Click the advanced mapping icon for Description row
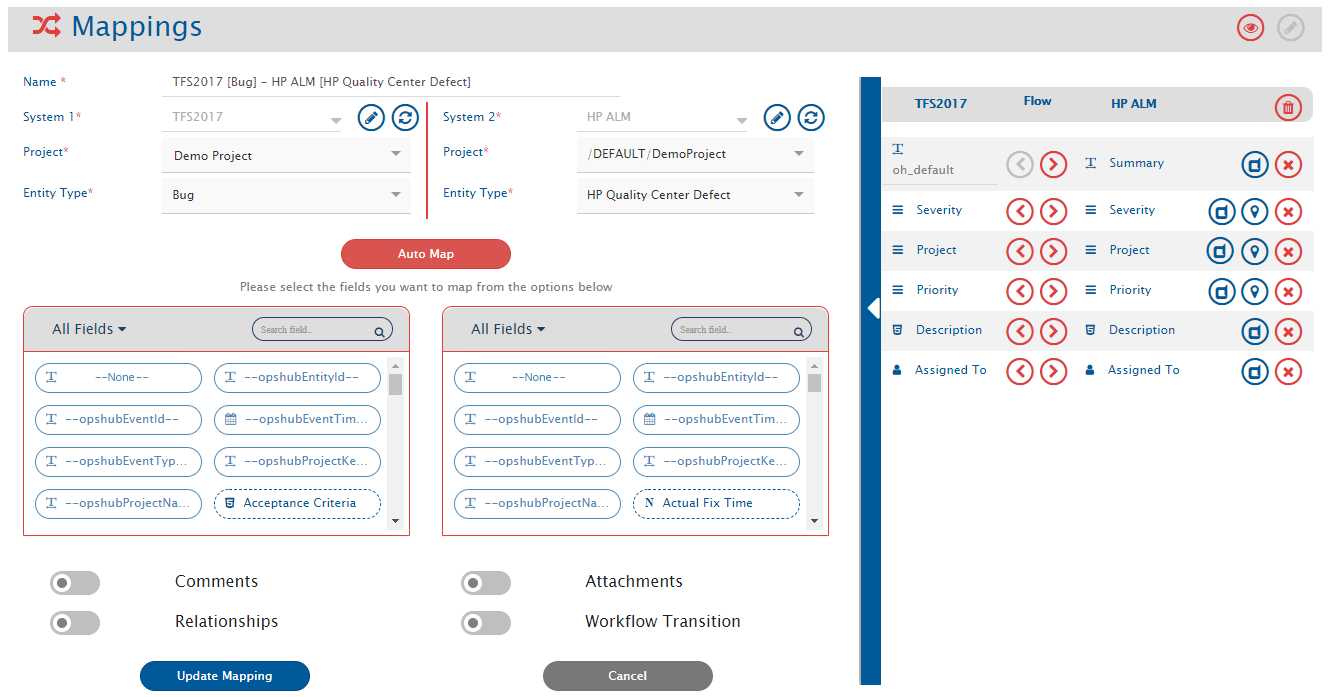 [1255, 332]
